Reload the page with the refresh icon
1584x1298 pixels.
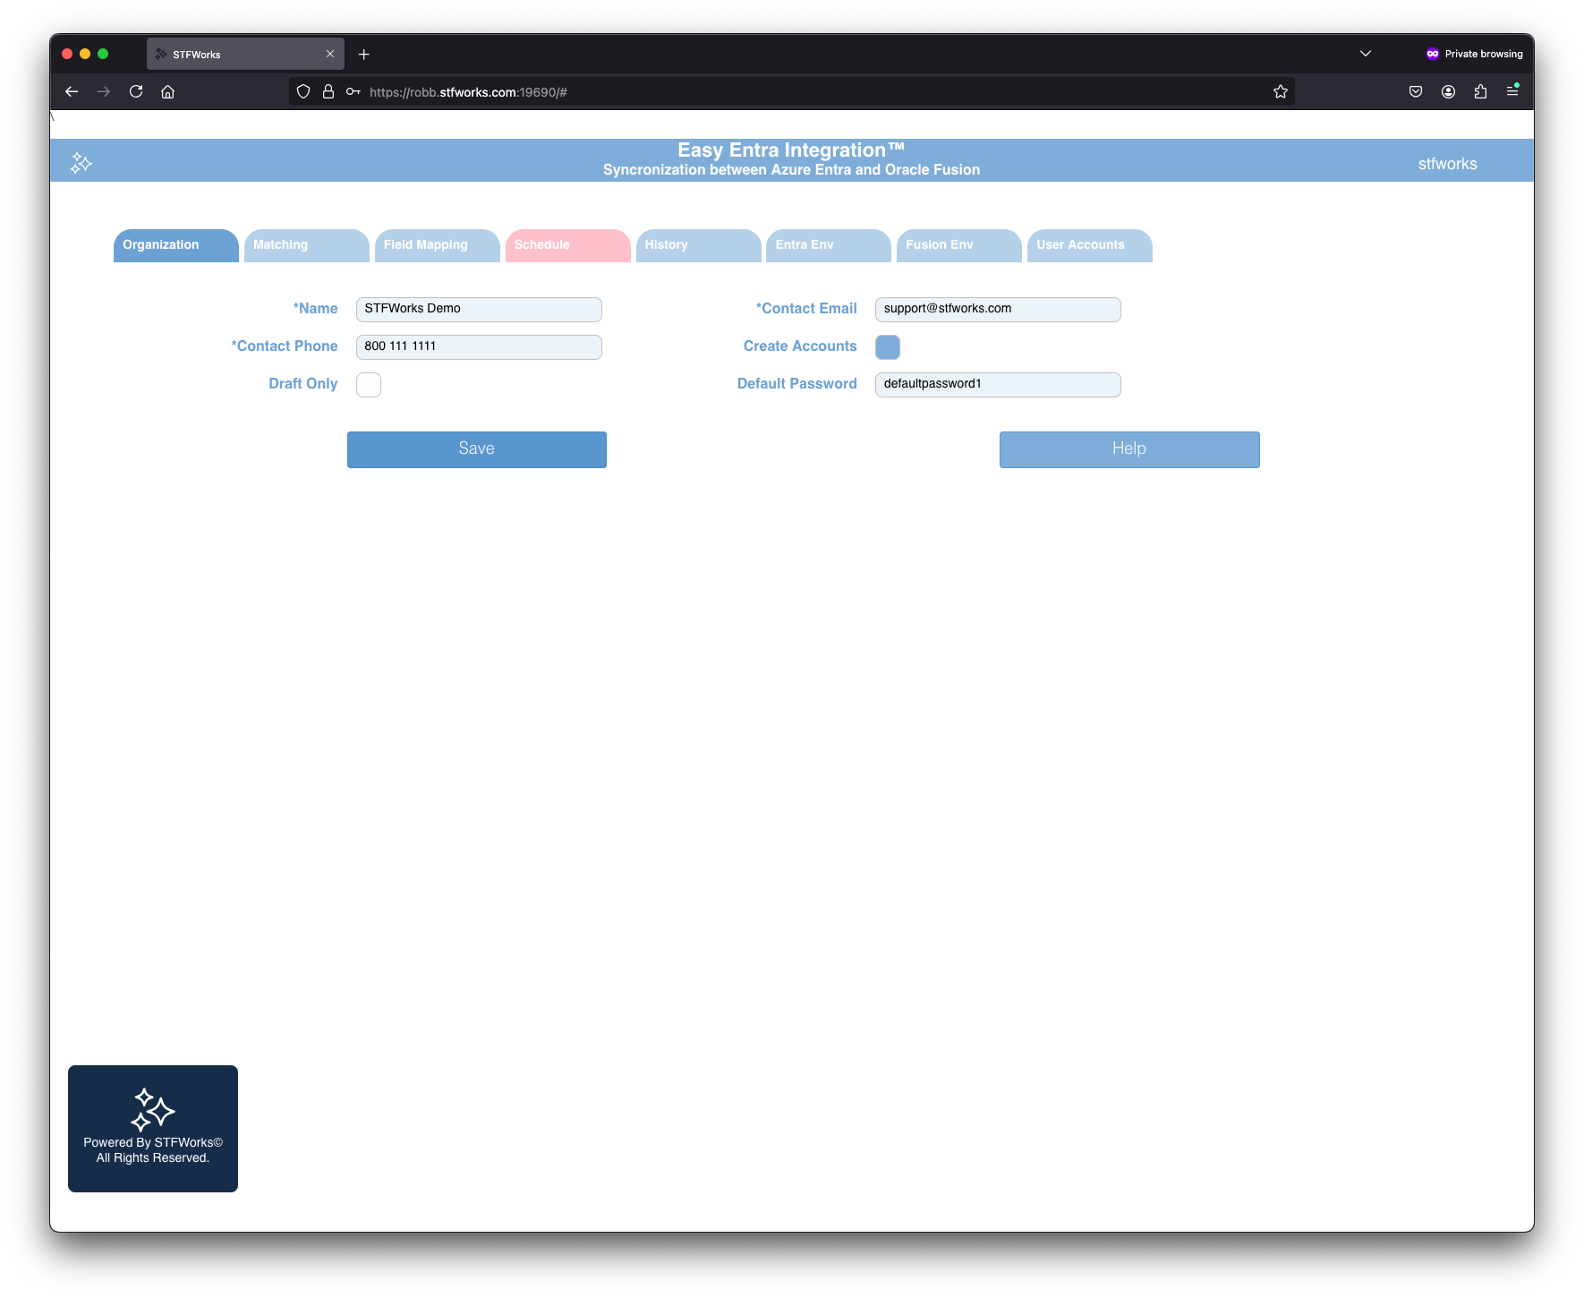pyautogui.click(x=136, y=92)
